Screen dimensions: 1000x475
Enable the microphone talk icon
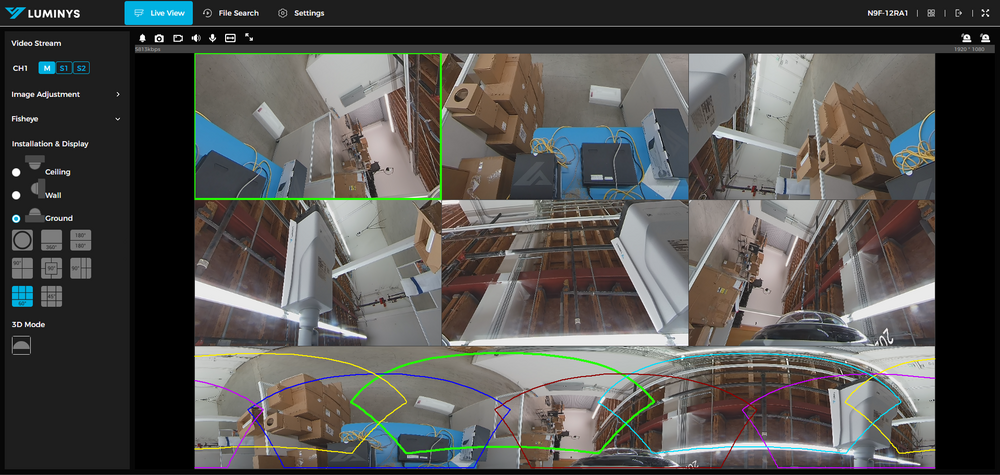point(212,38)
